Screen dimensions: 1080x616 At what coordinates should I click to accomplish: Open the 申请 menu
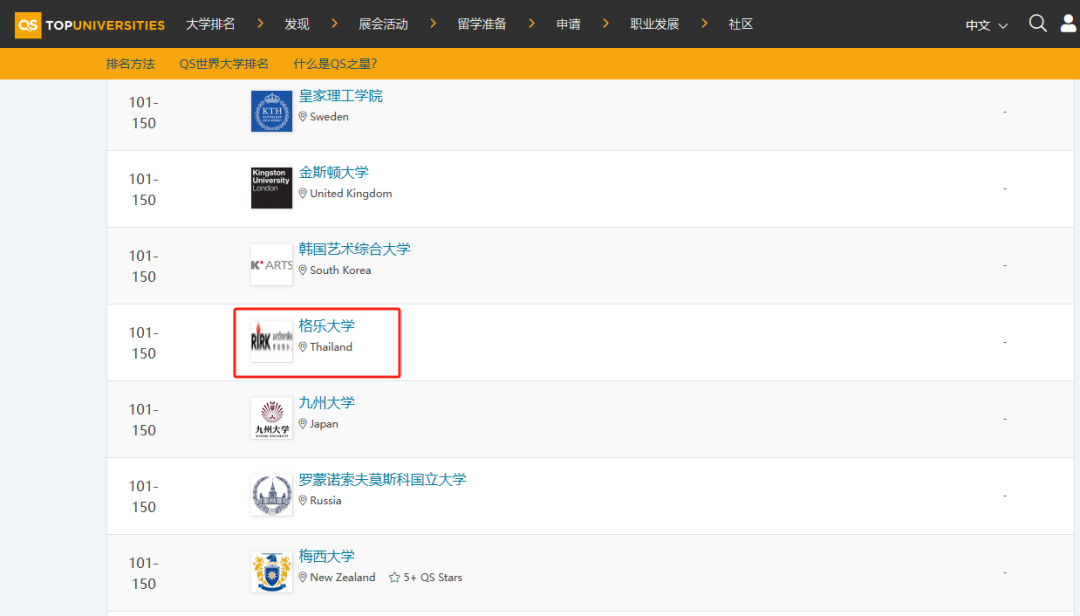click(x=568, y=24)
